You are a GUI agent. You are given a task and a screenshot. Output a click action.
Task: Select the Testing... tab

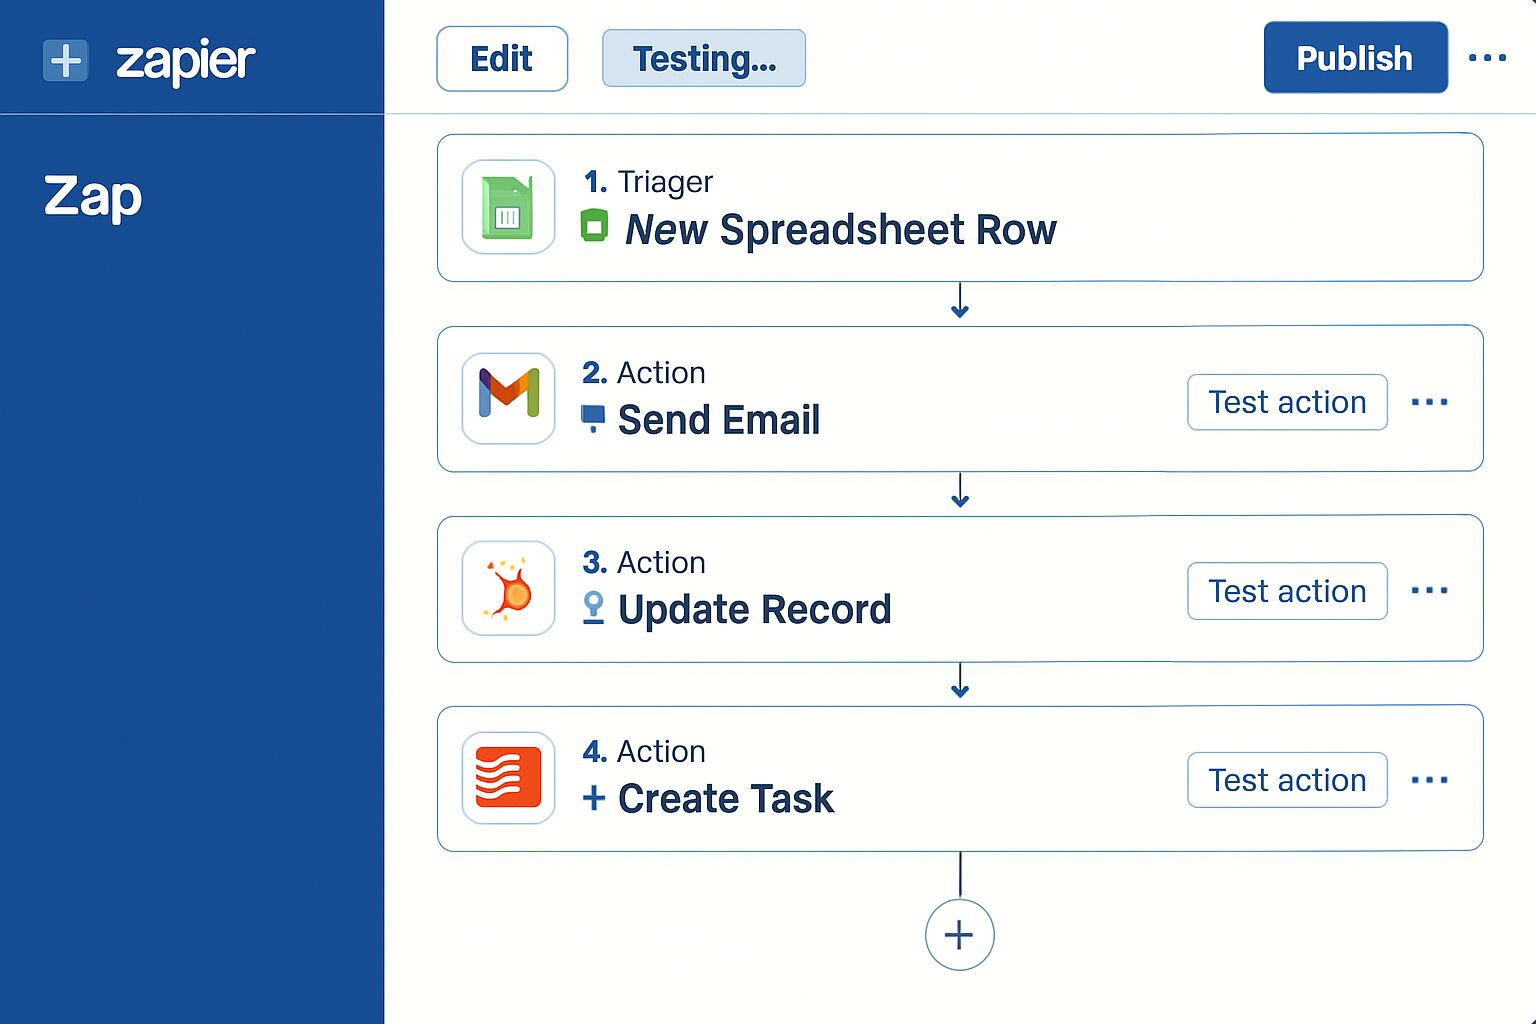coord(704,59)
